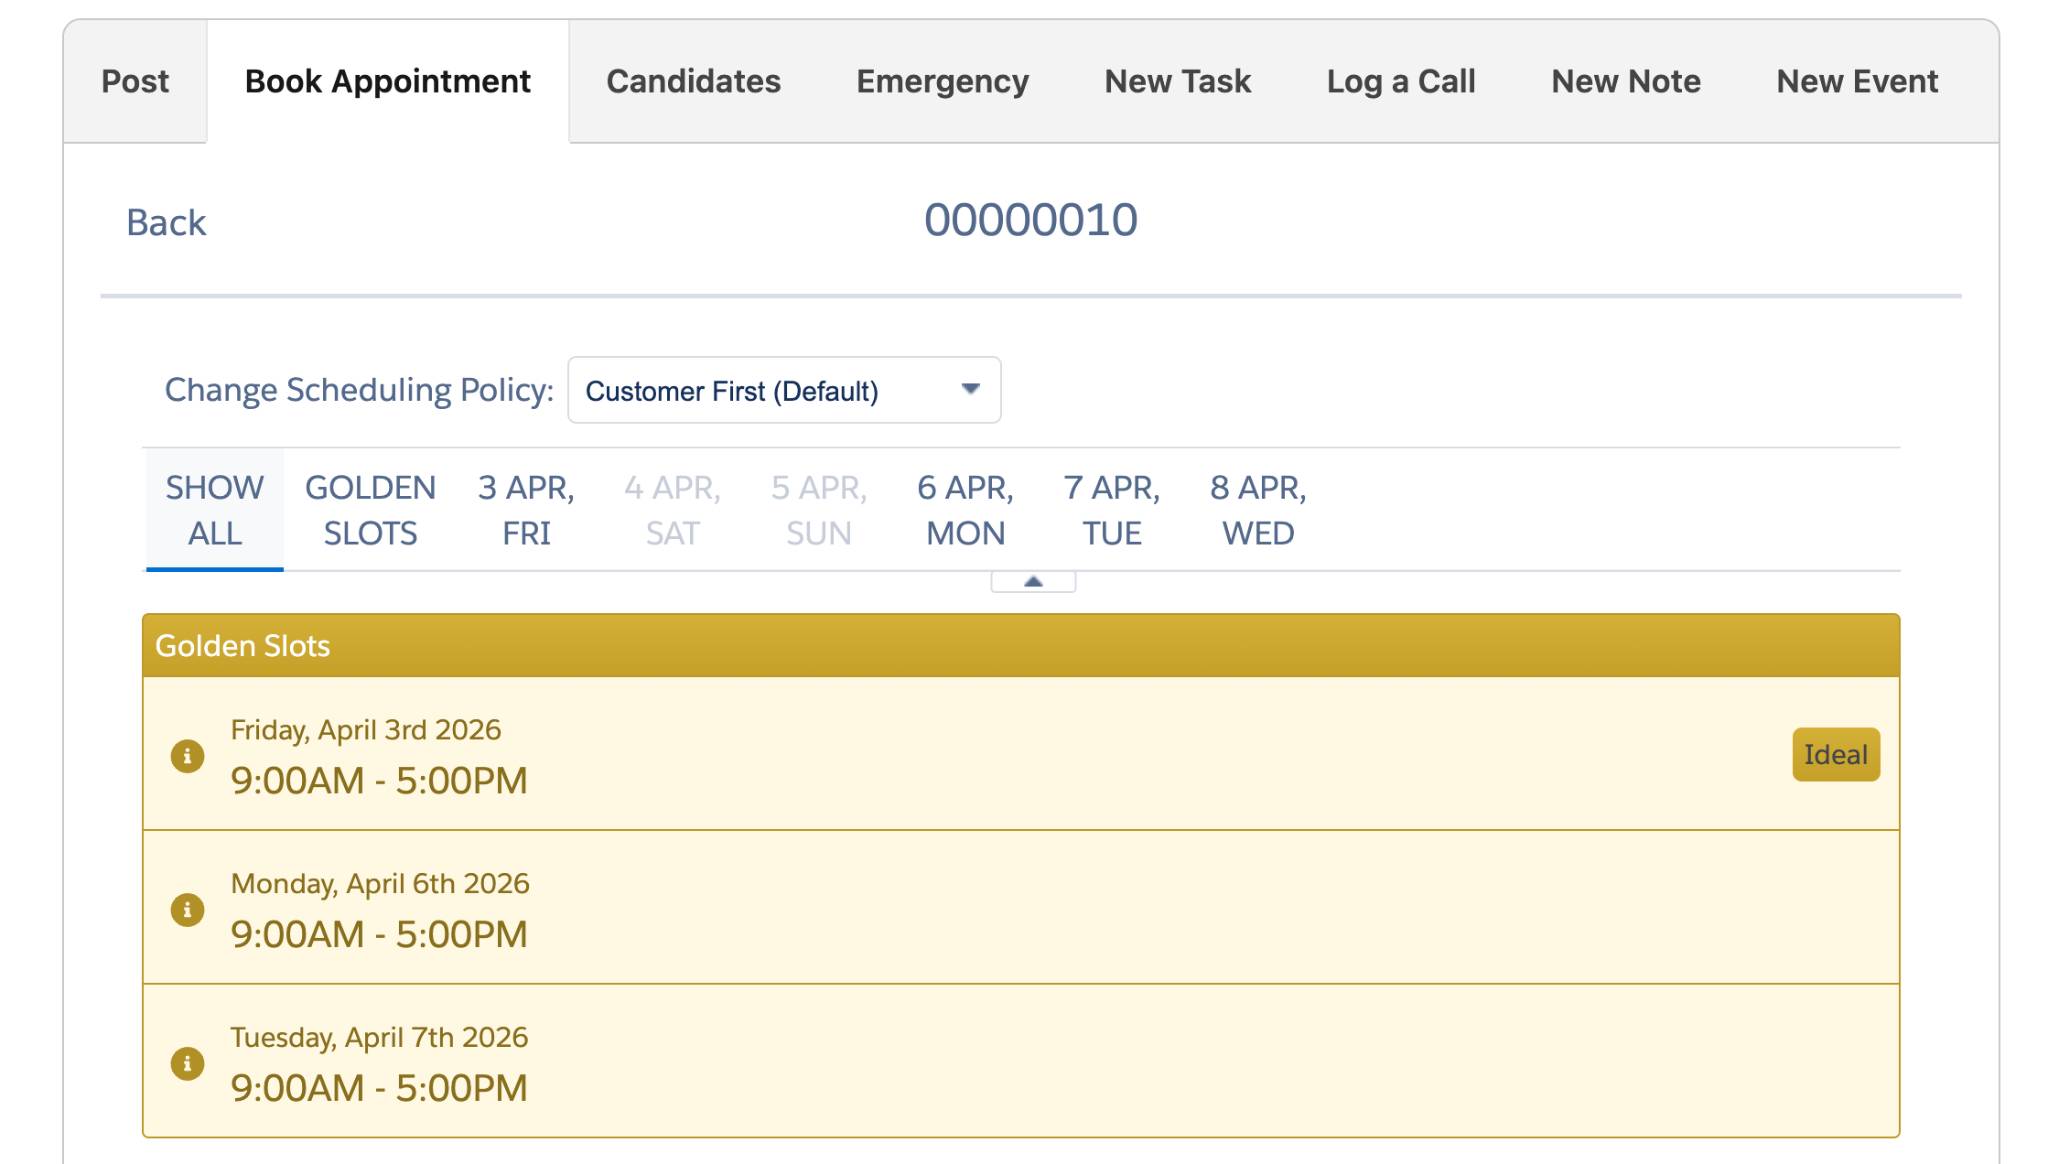Open the Emergency tab
The width and height of the screenshot is (2048, 1164).
942,81
